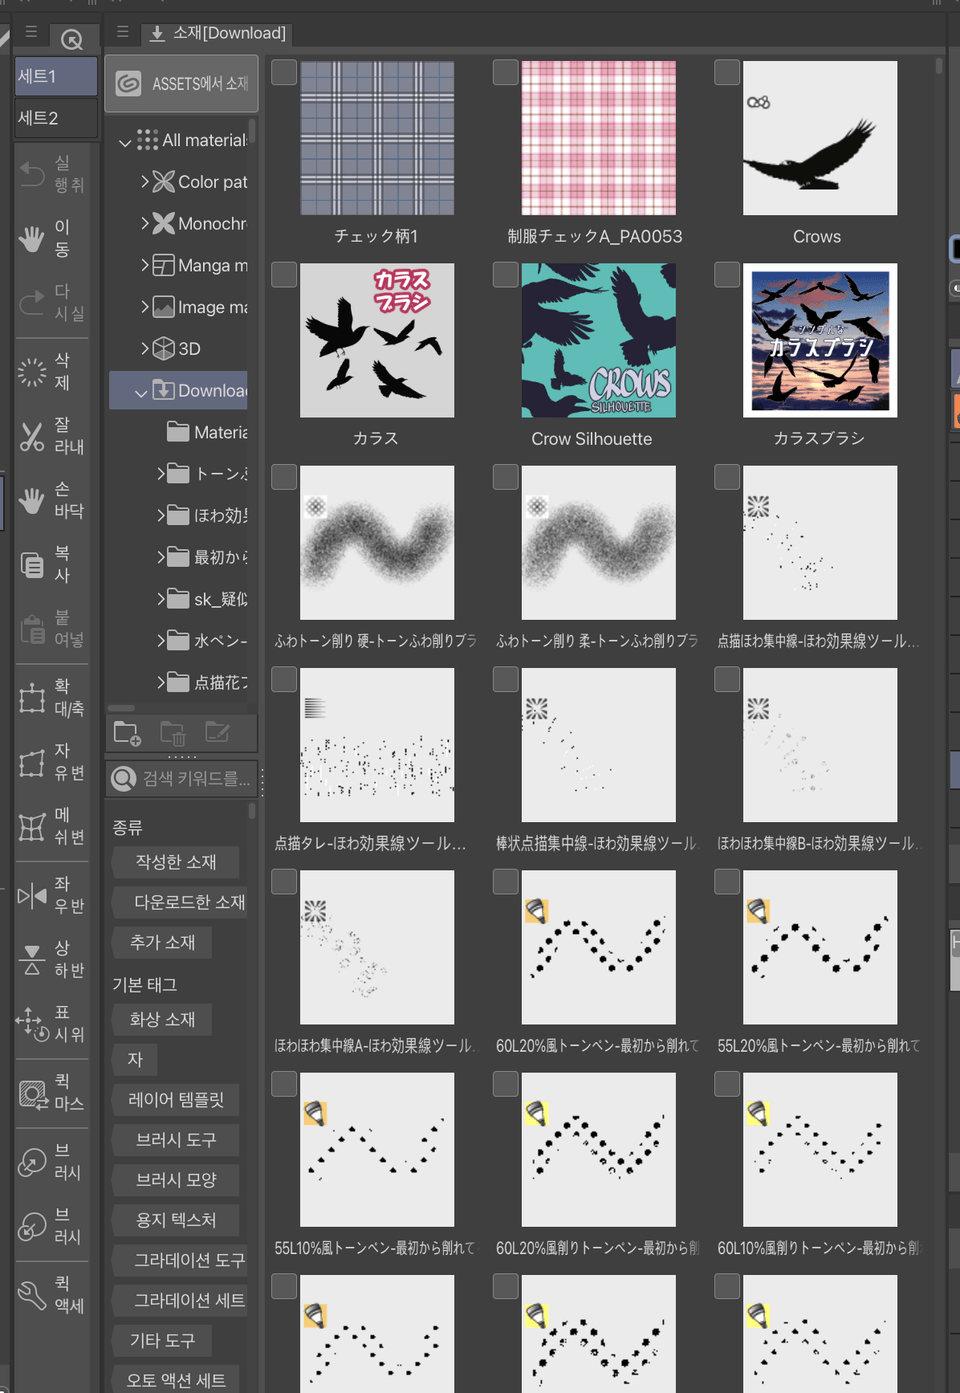The width and height of the screenshot is (960, 1393).
Task: Filter by 브러시 모양 tag
Action: 176,1180
